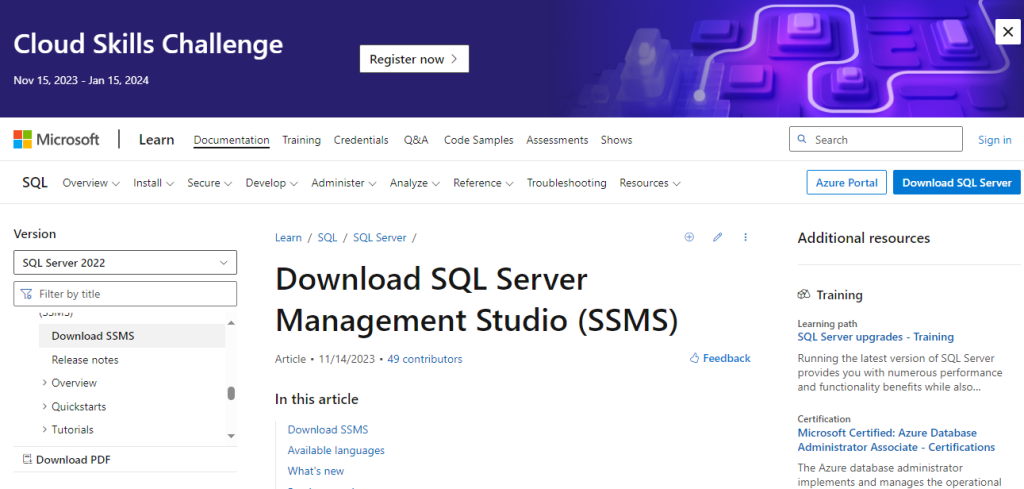1024x489 pixels.
Task: Expand the Administer dropdown
Action: tap(344, 183)
